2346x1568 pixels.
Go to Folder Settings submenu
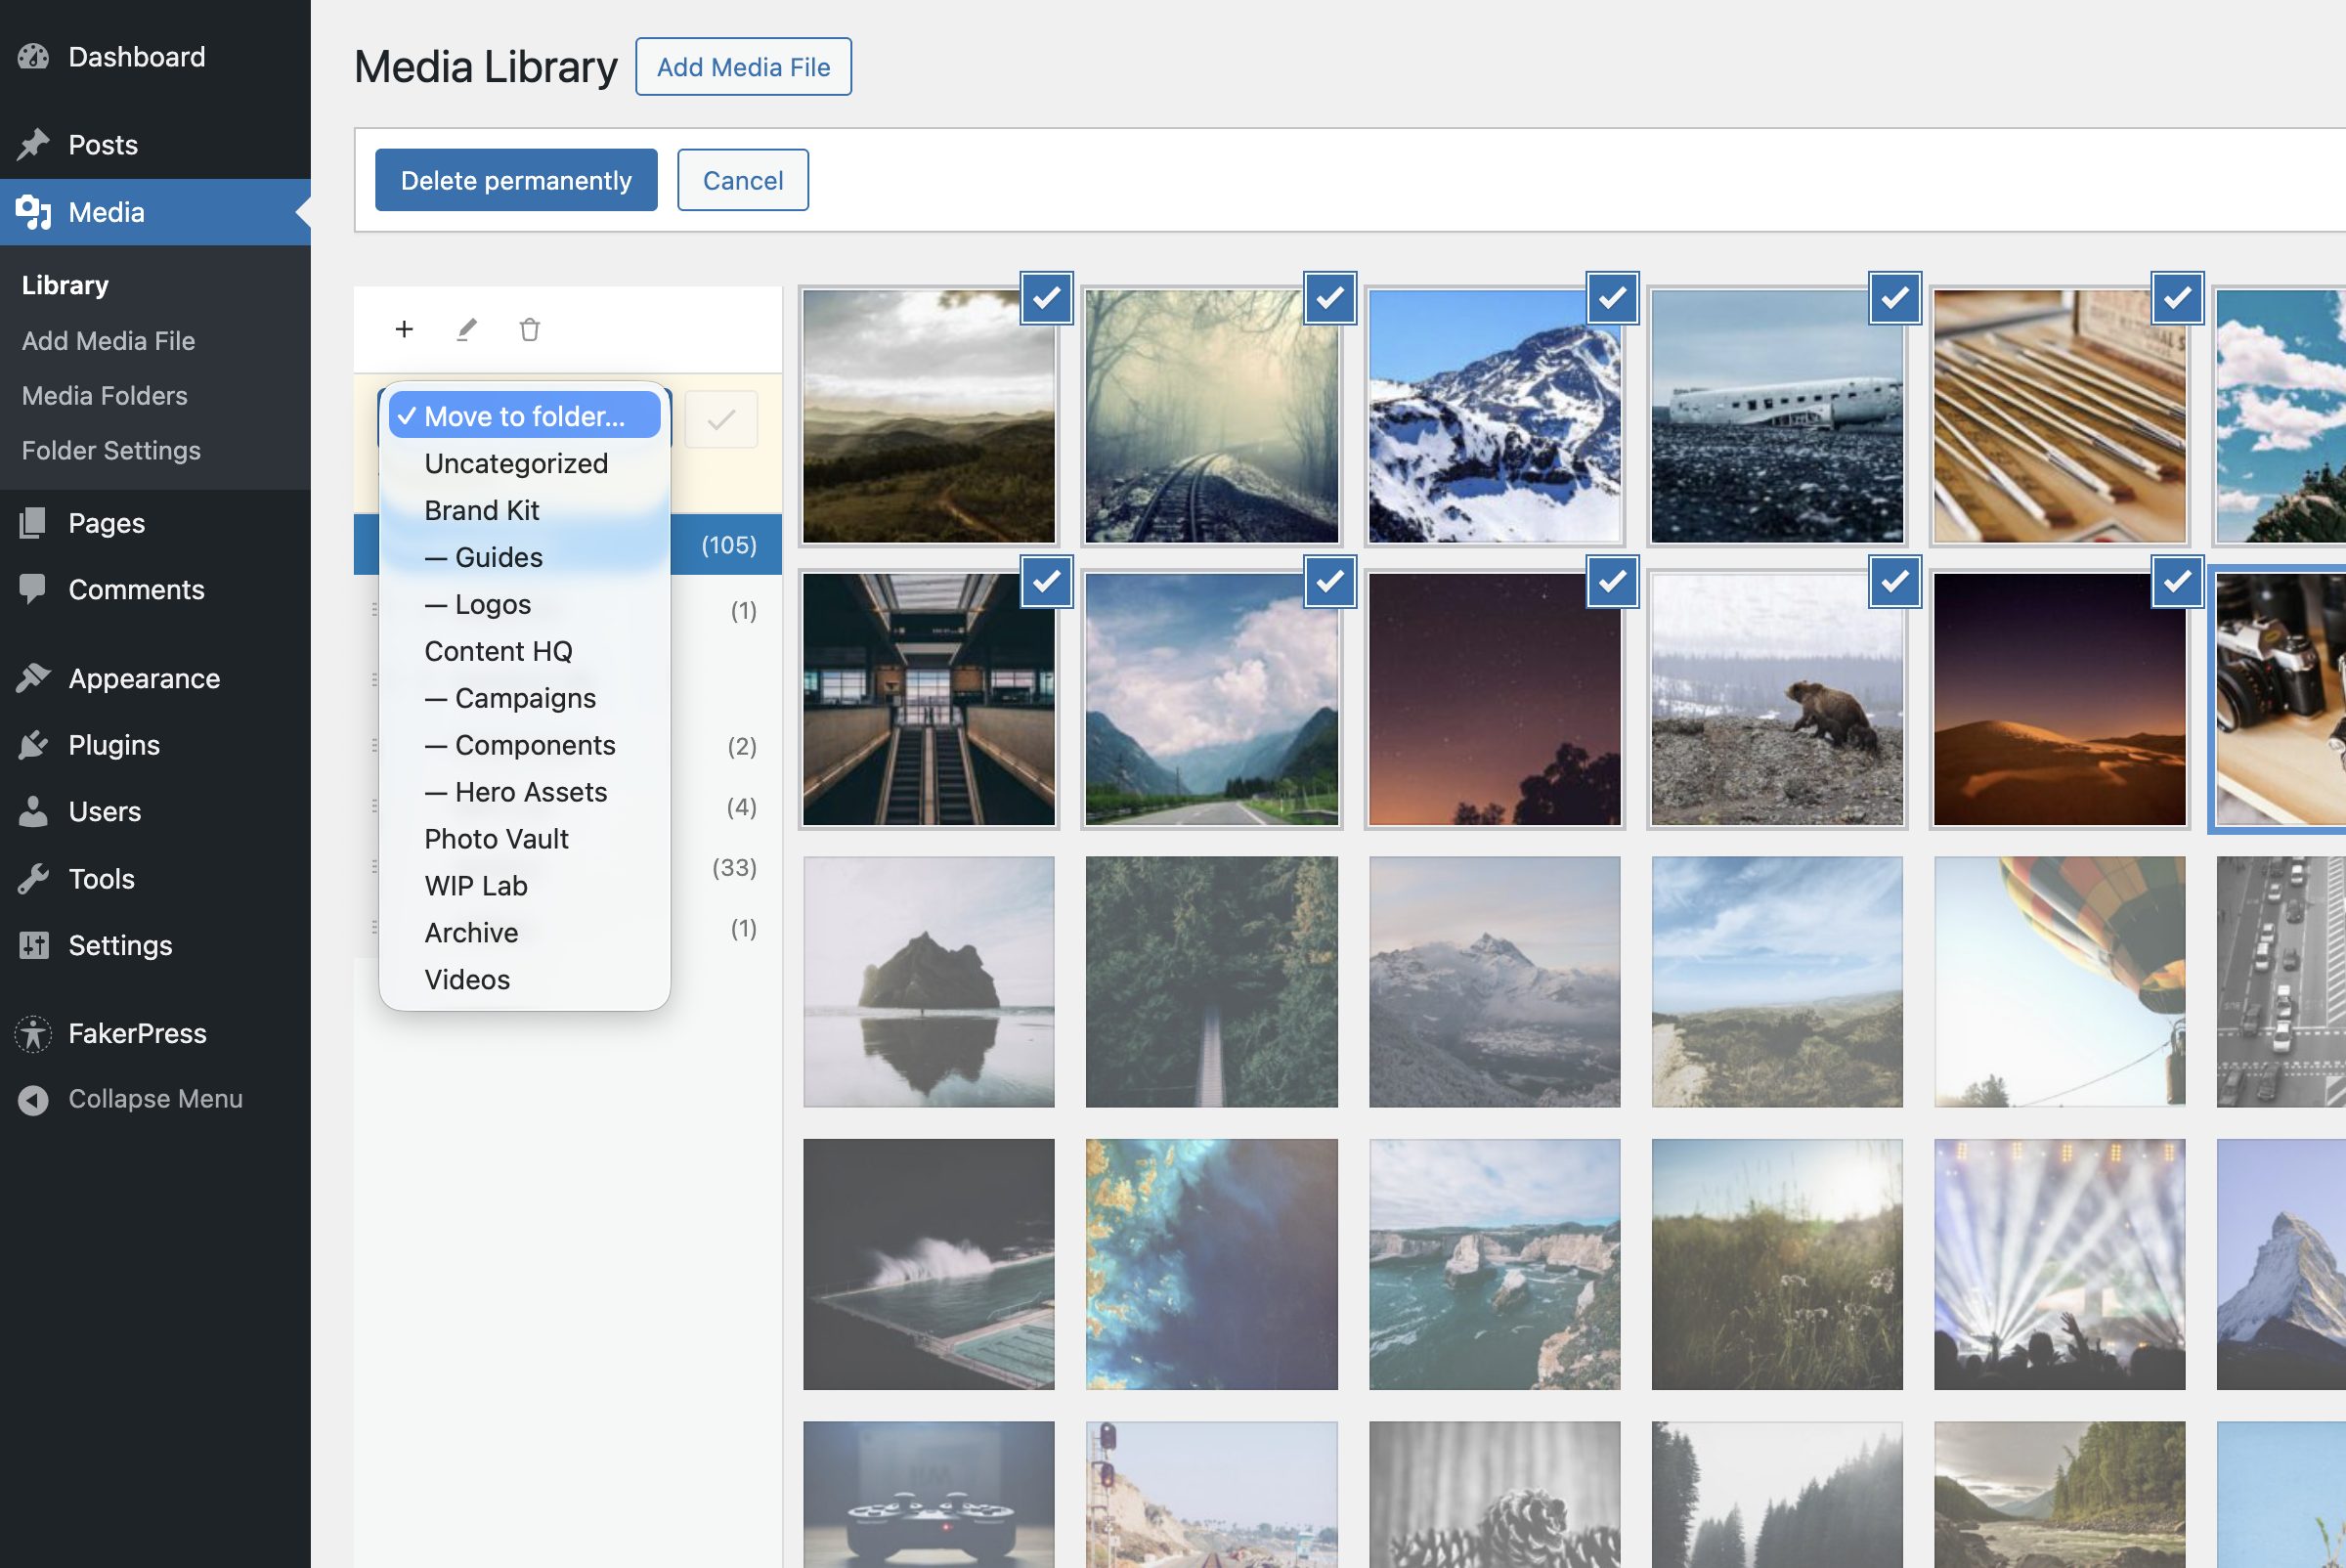pos(111,450)
